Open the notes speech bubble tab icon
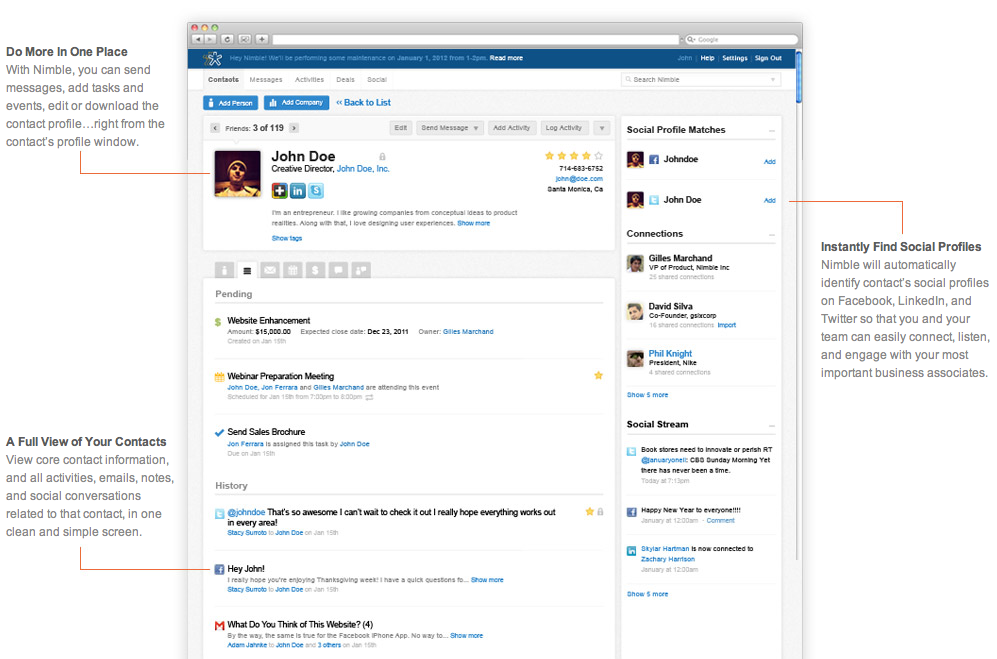 click(338, 270)
